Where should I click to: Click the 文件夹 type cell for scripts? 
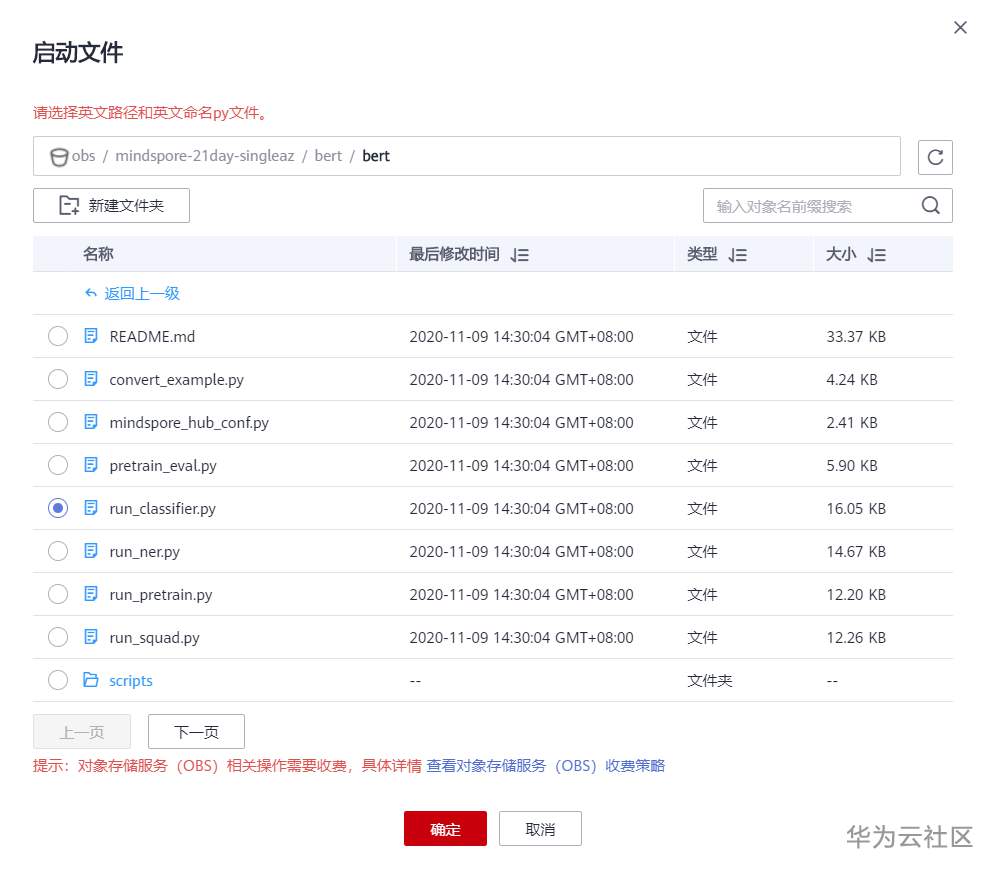pyautogui.click(x=709, y=681)
